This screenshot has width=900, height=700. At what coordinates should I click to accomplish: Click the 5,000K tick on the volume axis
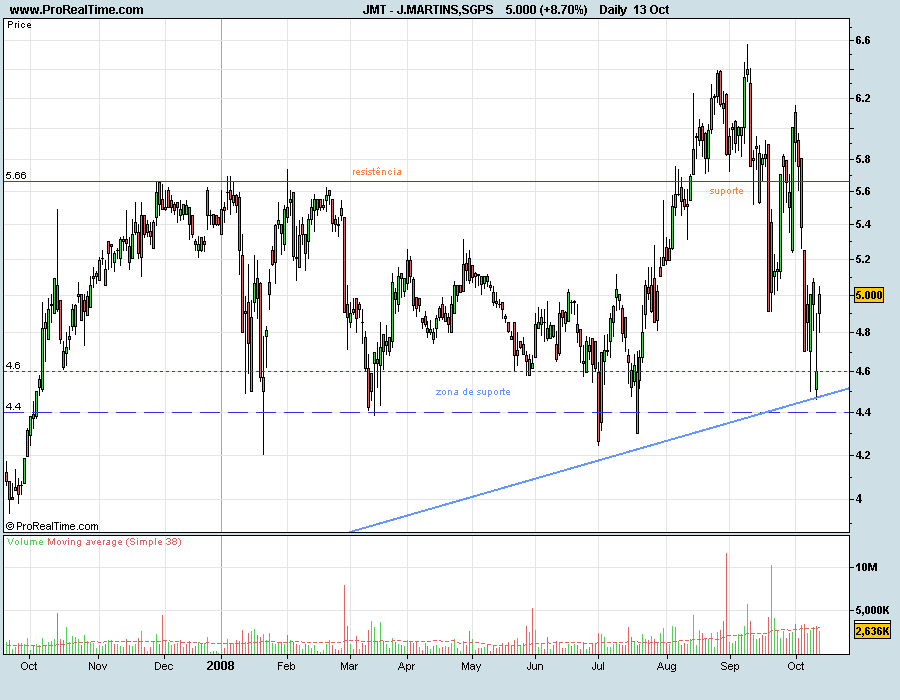[872, 610]
